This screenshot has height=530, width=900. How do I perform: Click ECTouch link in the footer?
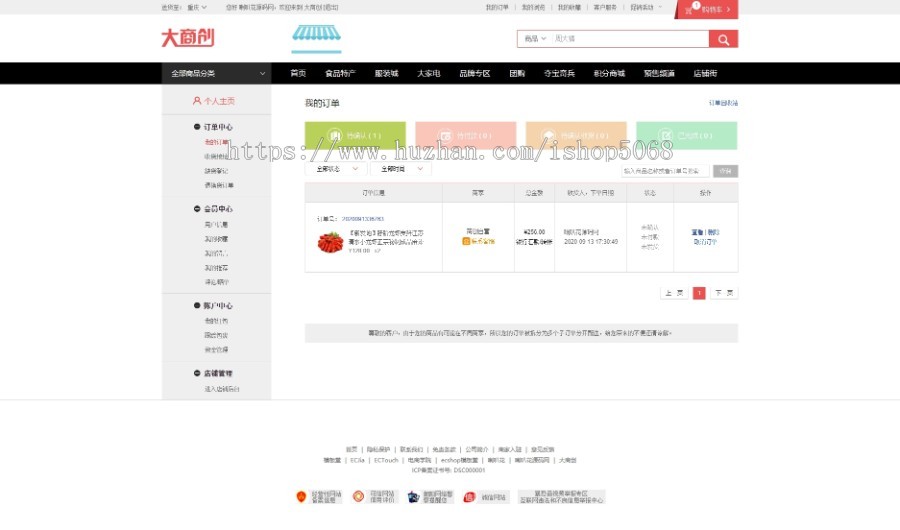386,461
